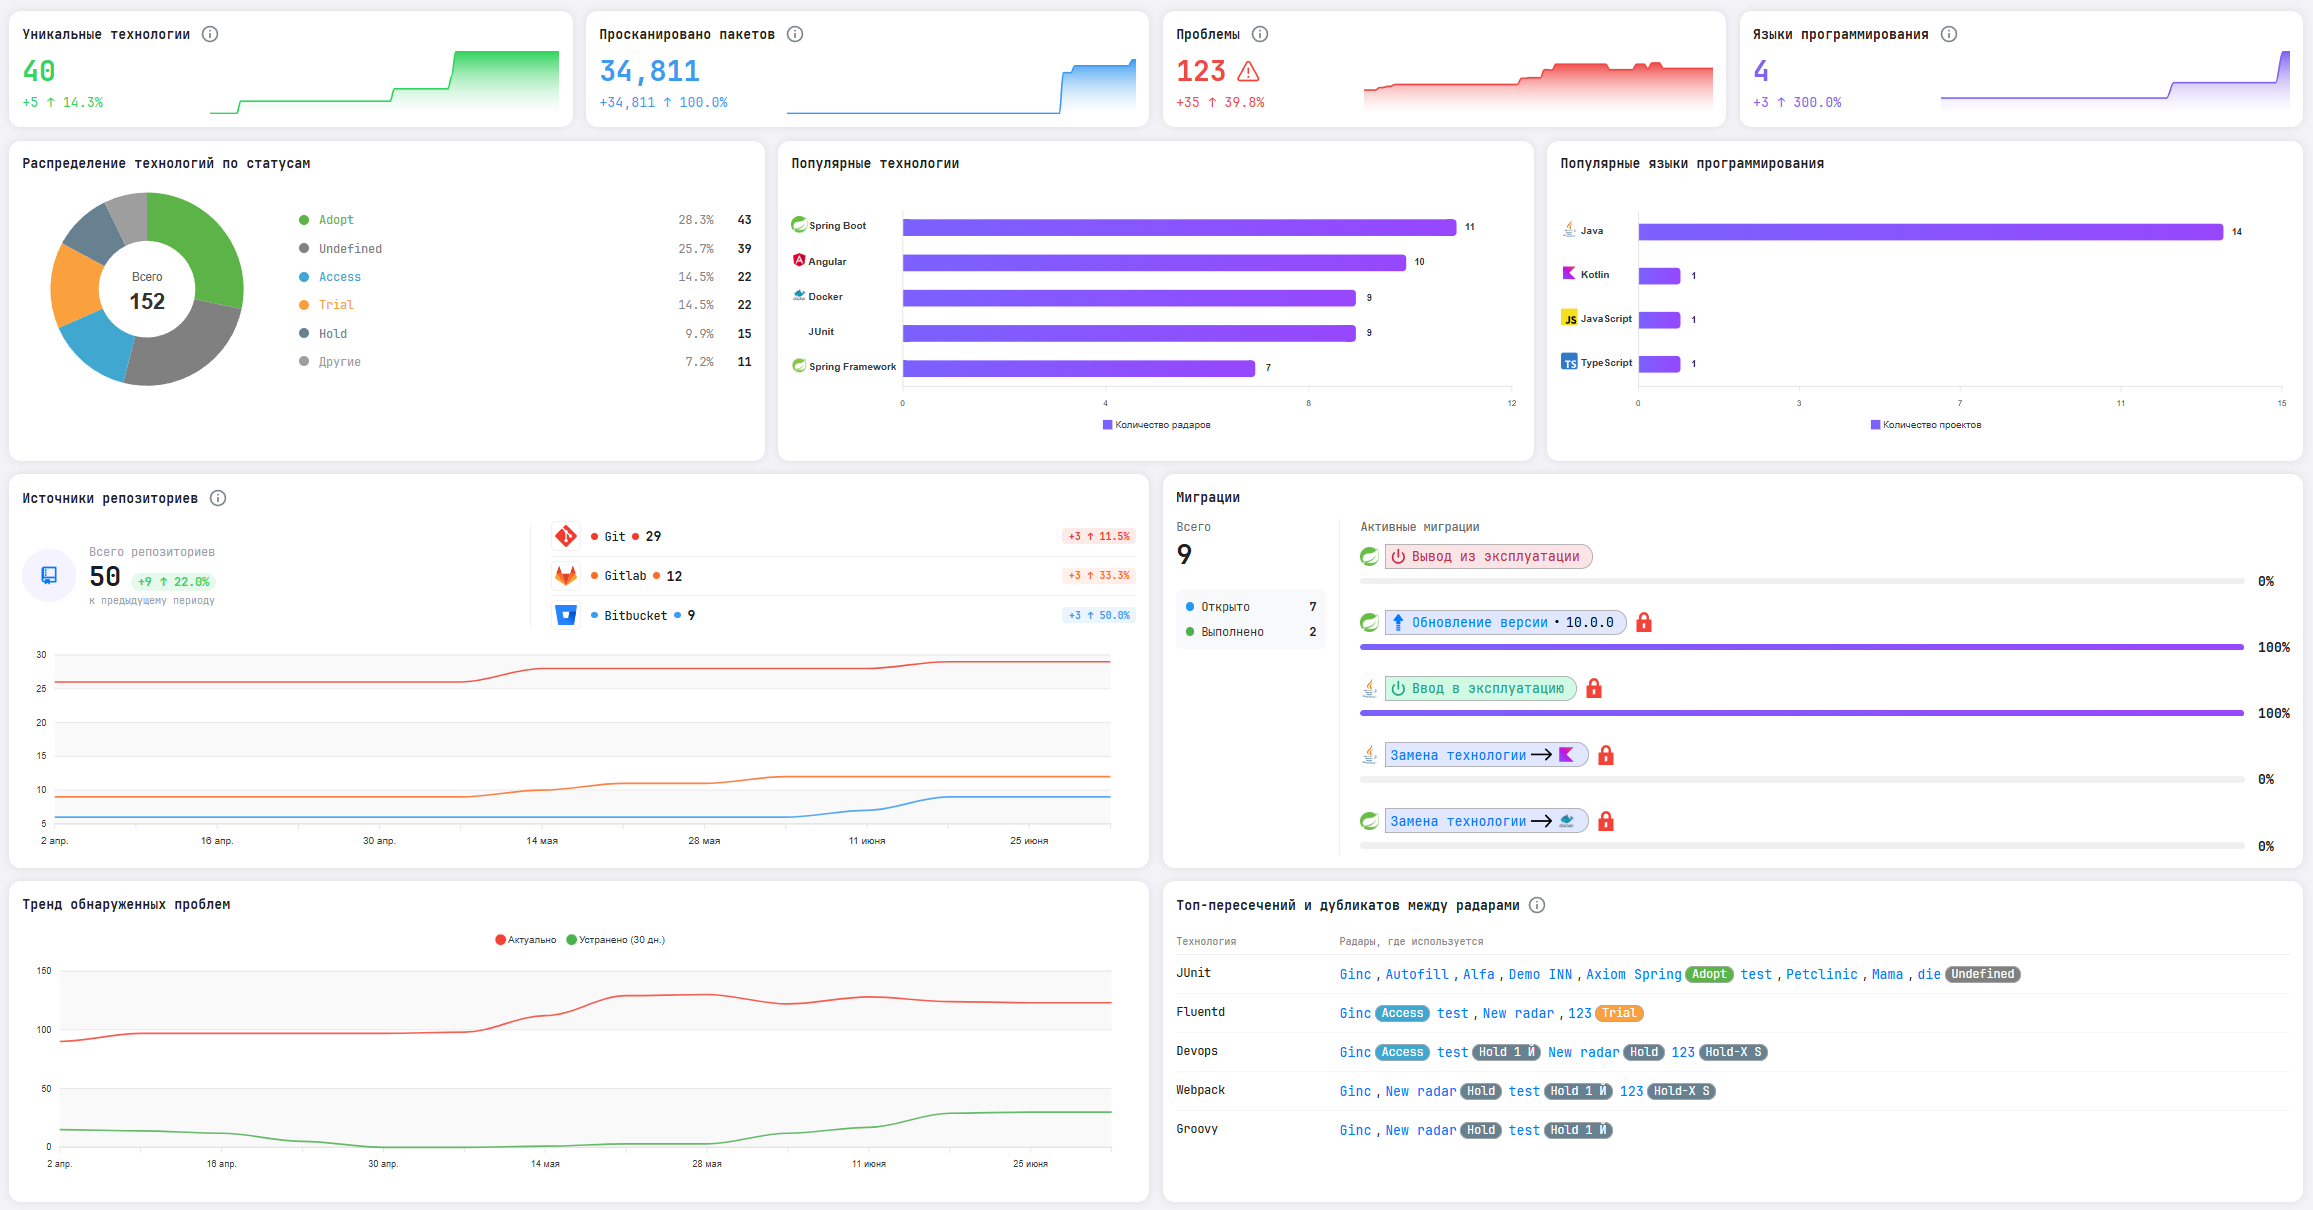The height and width of the screenshot is (1210, 2313).
Task: Click info icon next to Источники репозиториев
Action: tap(218, 498)
